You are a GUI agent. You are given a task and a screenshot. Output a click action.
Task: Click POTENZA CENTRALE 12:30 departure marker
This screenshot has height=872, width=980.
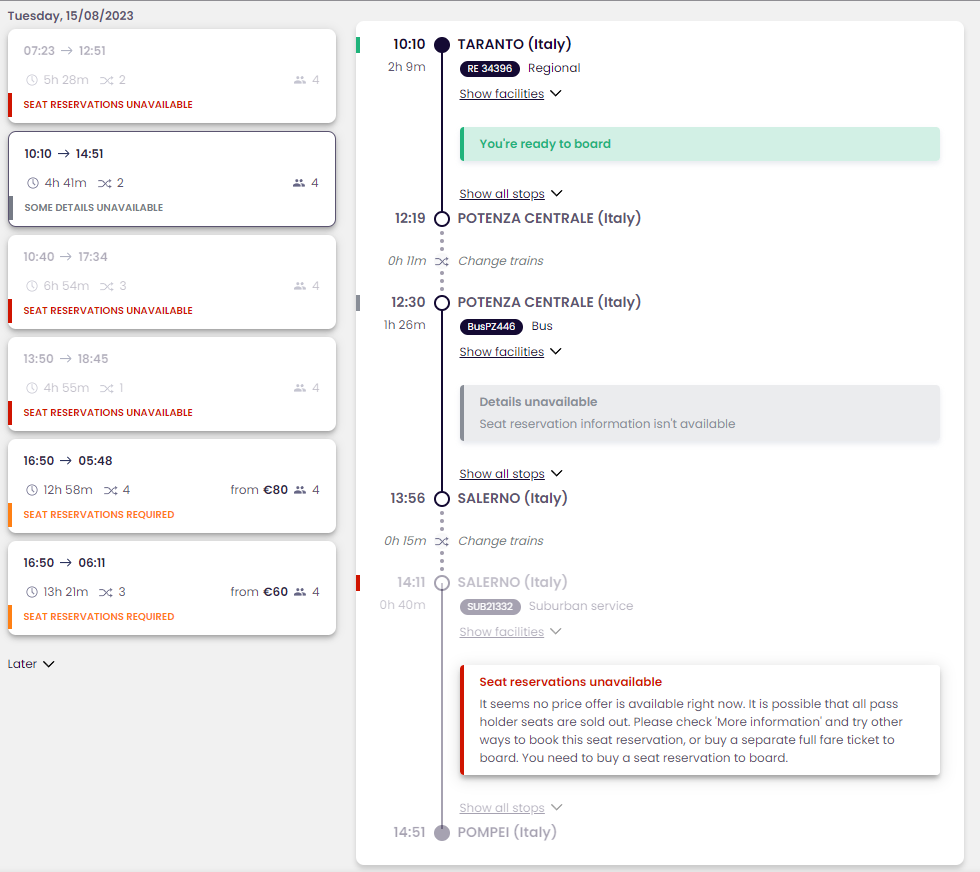point(442,303)
